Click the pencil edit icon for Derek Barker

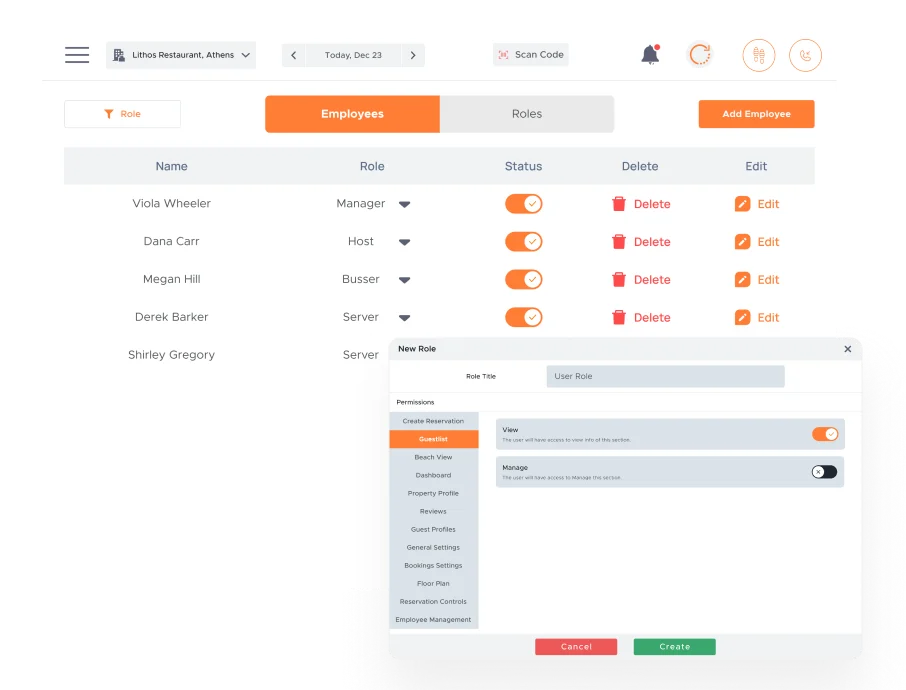(742, 317)
